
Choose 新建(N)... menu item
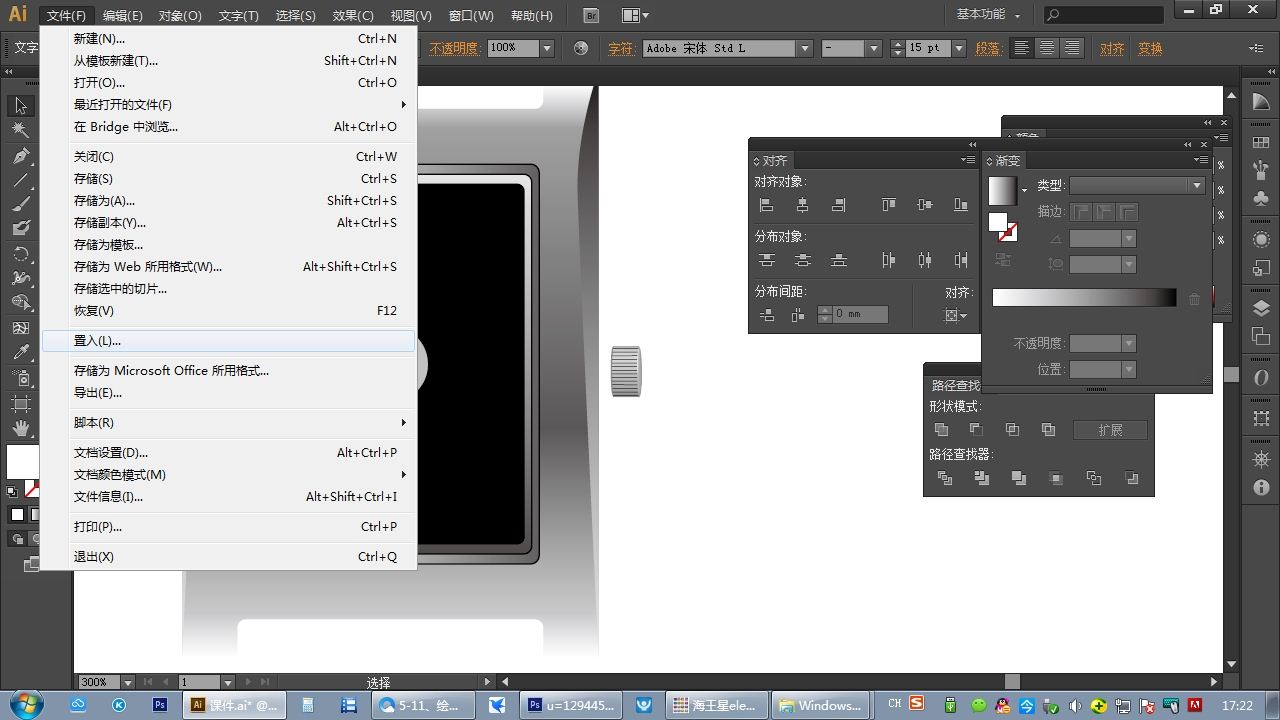pos(228,38)
